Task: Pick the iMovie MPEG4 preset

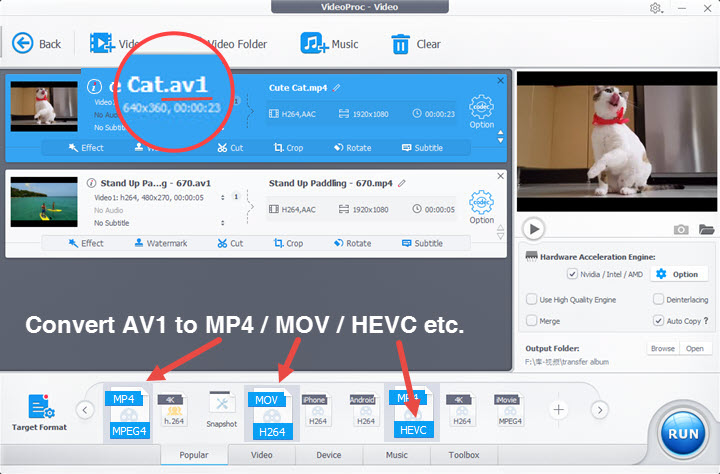Action: pos(509,410)
